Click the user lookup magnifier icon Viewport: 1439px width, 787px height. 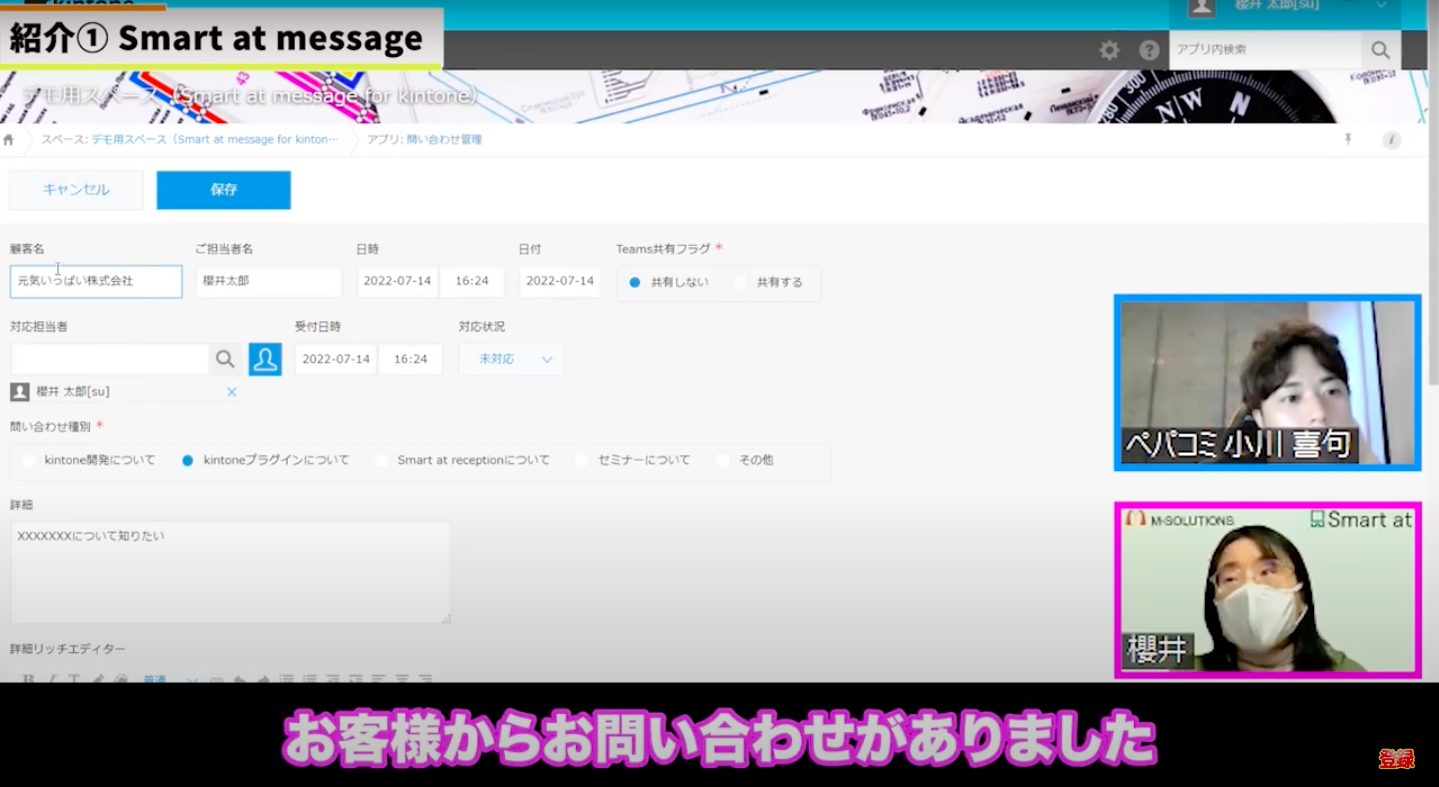pos(225,359)
